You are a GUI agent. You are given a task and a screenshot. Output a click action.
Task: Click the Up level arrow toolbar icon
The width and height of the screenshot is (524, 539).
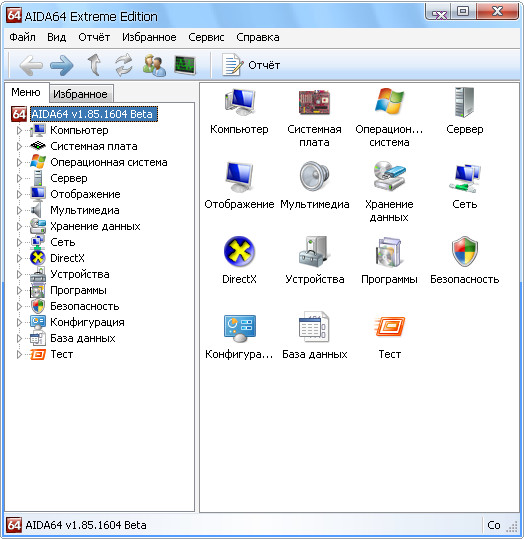94,65
